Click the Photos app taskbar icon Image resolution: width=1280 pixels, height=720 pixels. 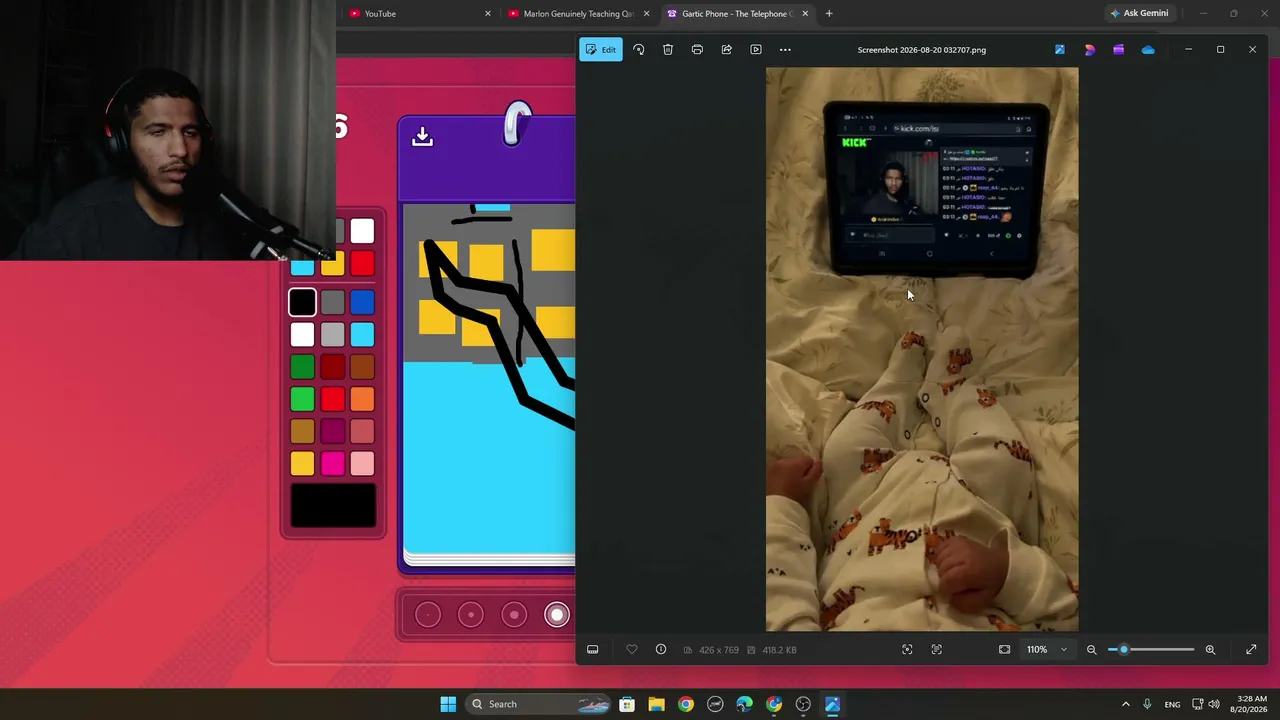pyautogui.click(x=832, y=704)
